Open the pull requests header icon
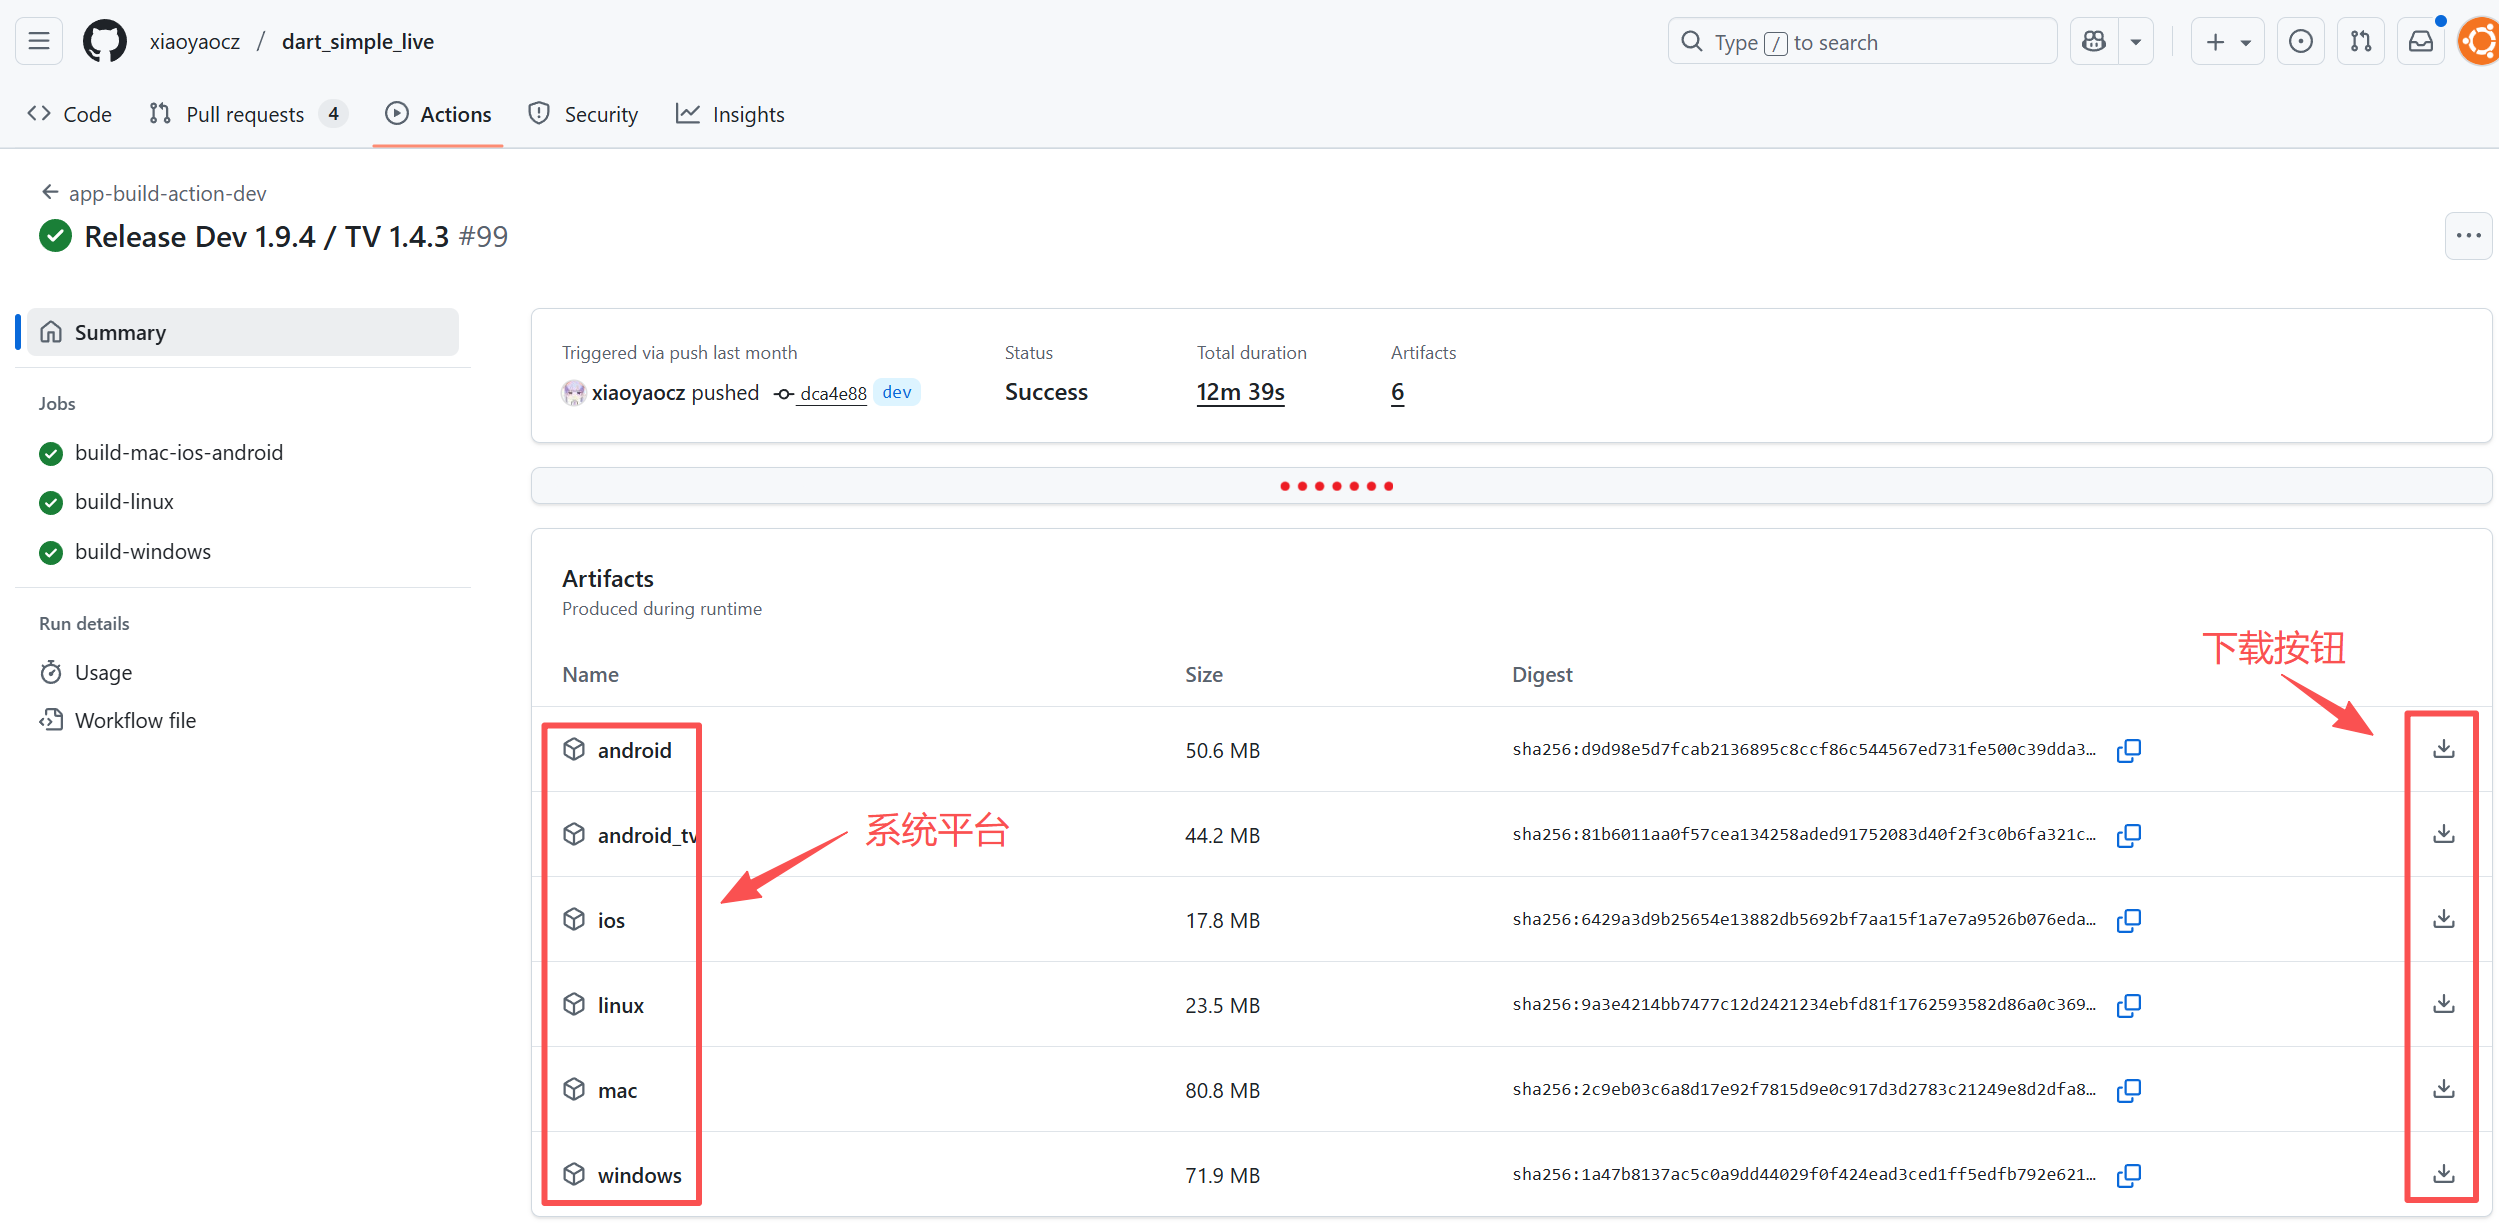Screen dimensions: 2499x1230 tap(2360, 42)
